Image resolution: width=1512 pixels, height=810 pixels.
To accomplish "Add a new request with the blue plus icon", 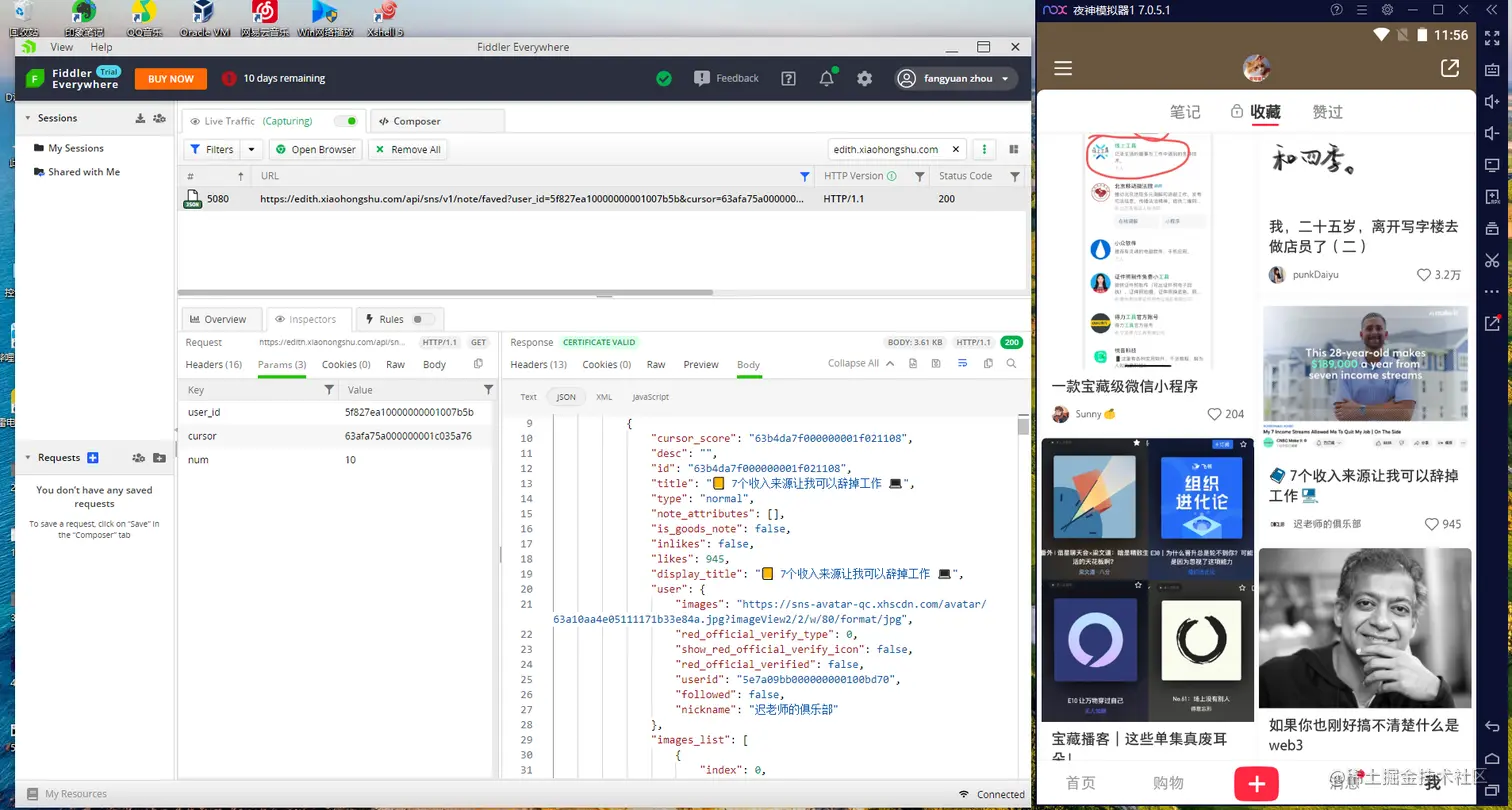I will pyautogui.click(x=93, y=458).
